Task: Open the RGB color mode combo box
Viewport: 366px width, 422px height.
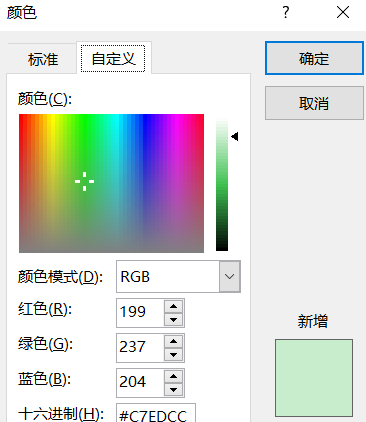Action: pyautogui.click(x=178, y=276)
